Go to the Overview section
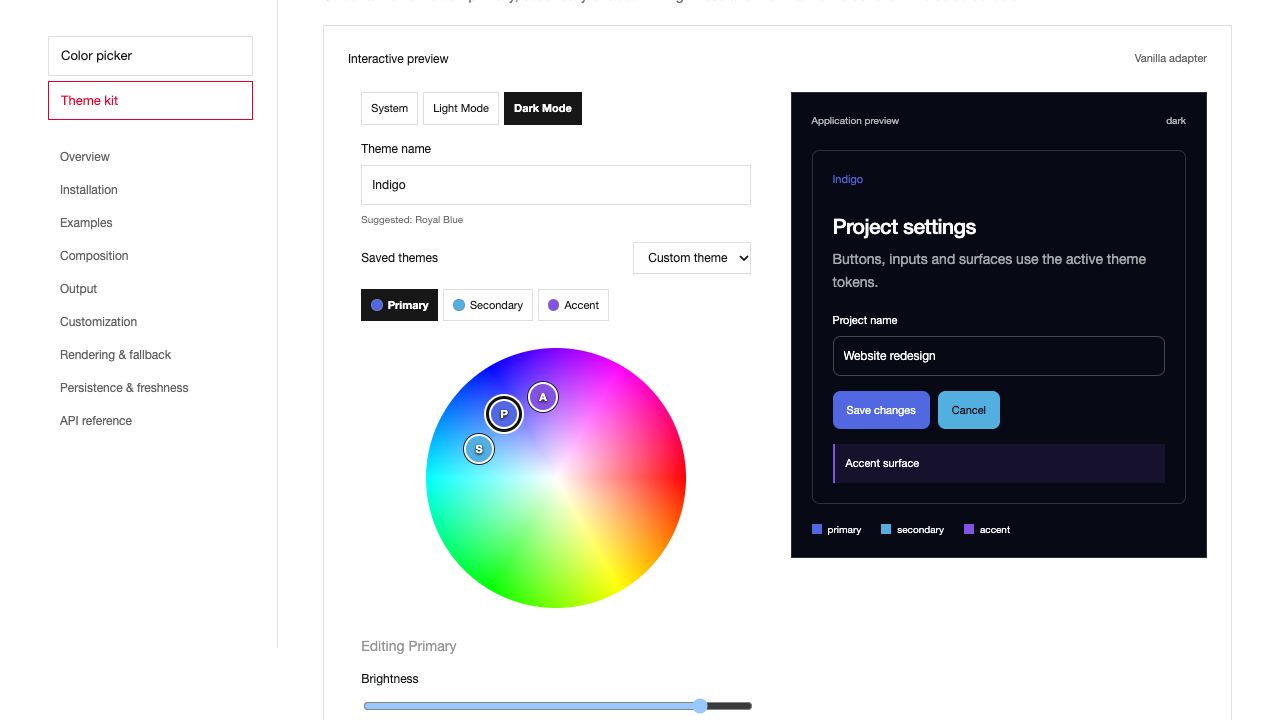Image resolution: width=1280 pixels, height=720 pixels. (85, 157)
